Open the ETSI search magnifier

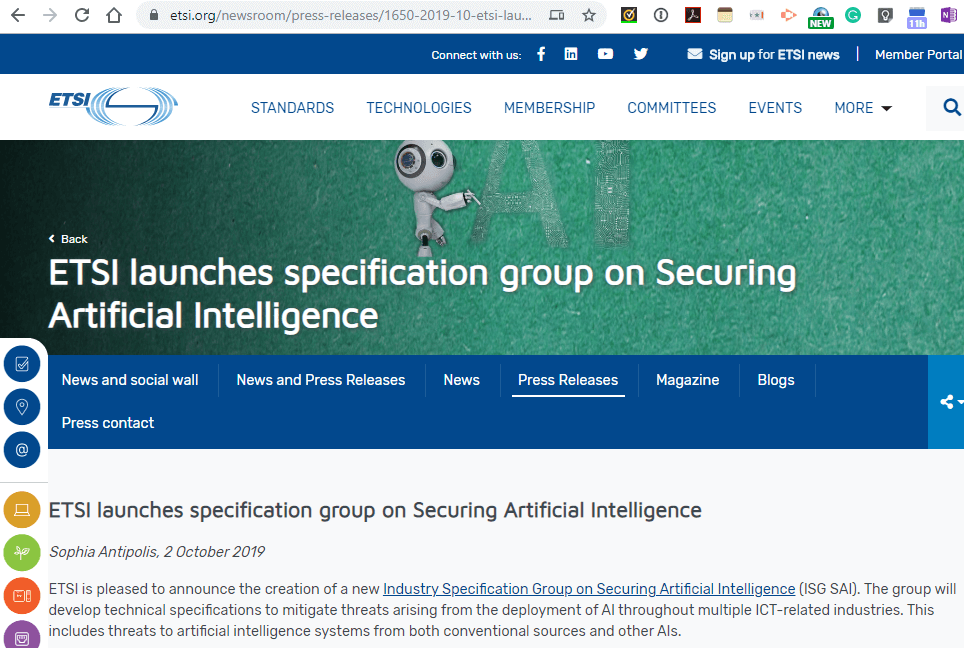tap(951, 107)
